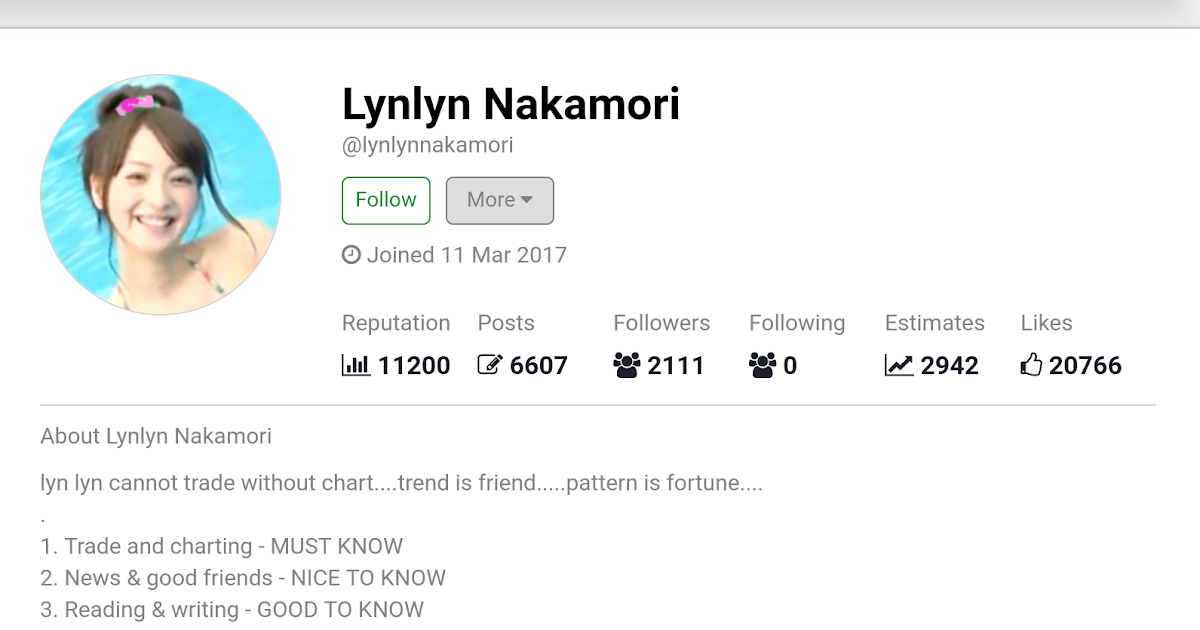The image size is (1200, 630).
Task: Click the @lynlynnakamori username handle
Action: [427, 145]
